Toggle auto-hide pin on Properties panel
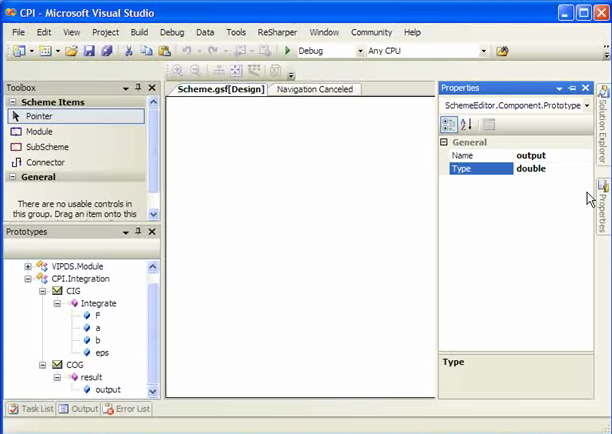 (x=572, y=88)
